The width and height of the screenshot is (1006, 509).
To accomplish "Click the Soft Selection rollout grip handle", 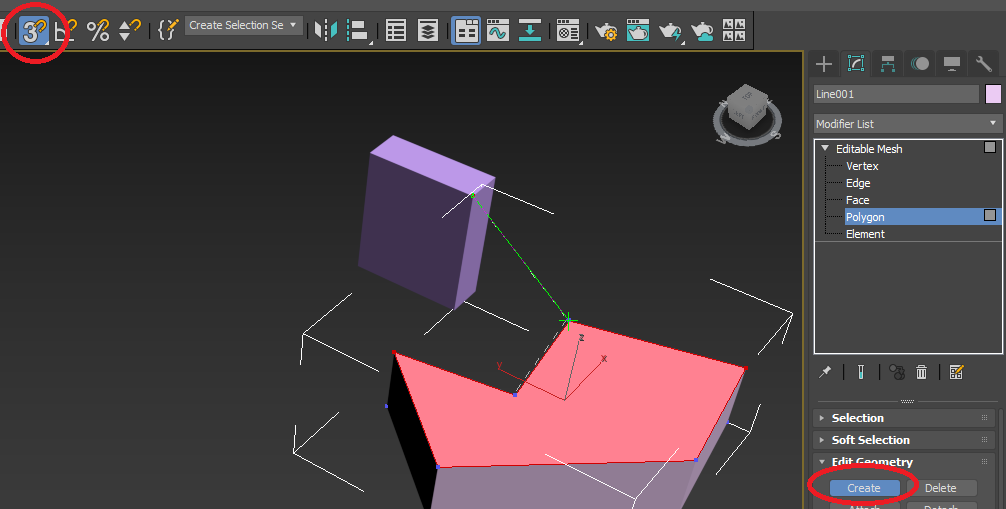I will 984,440.
